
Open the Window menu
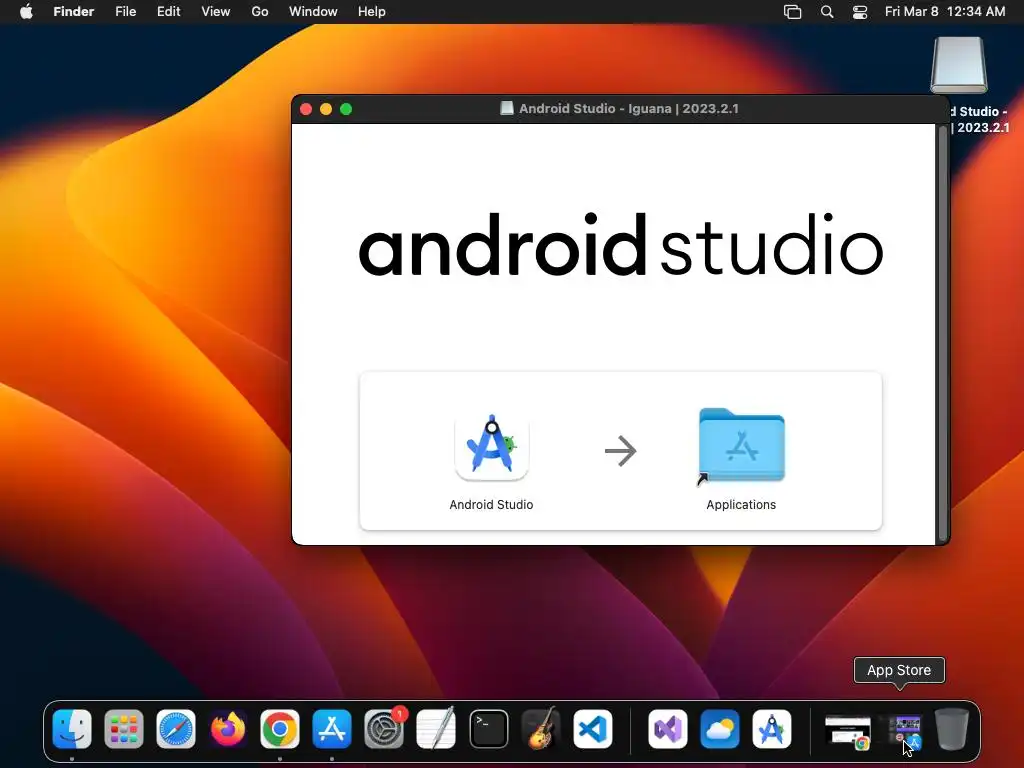coord(313,11)
